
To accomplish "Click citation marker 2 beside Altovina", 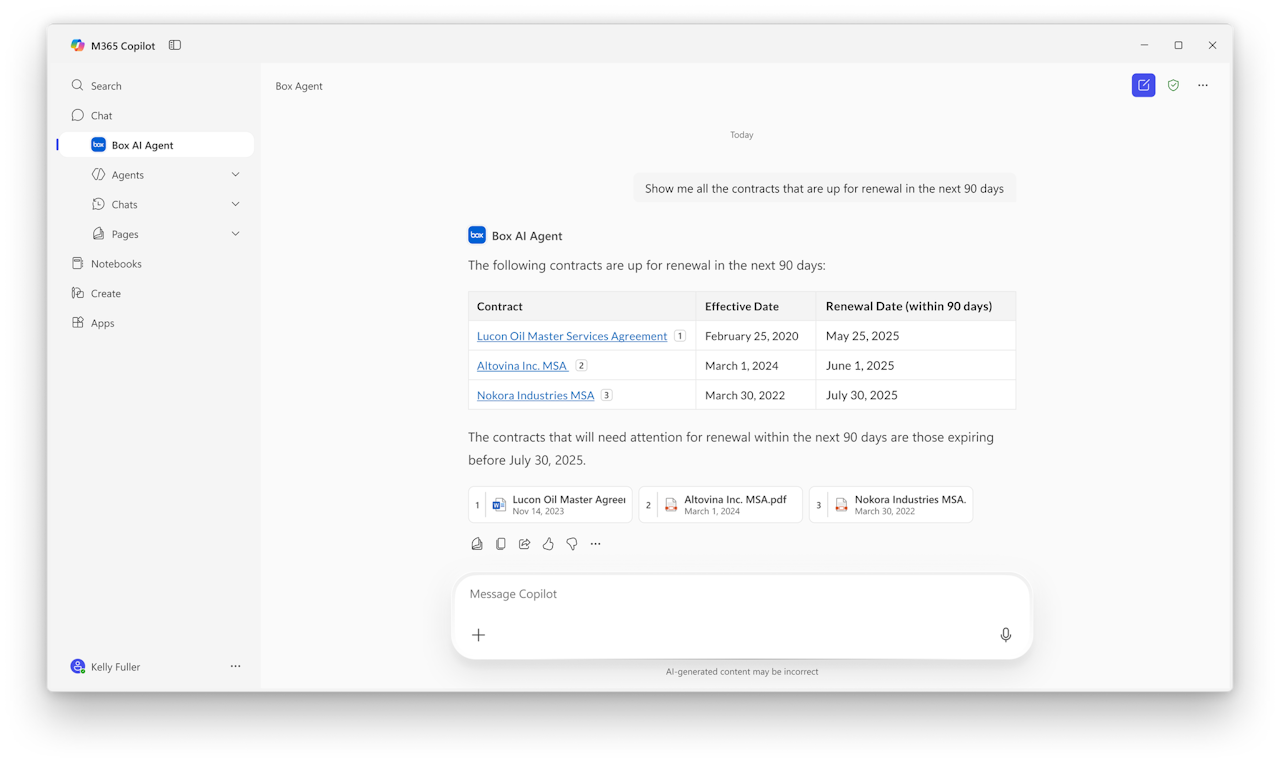I will 581,366.
